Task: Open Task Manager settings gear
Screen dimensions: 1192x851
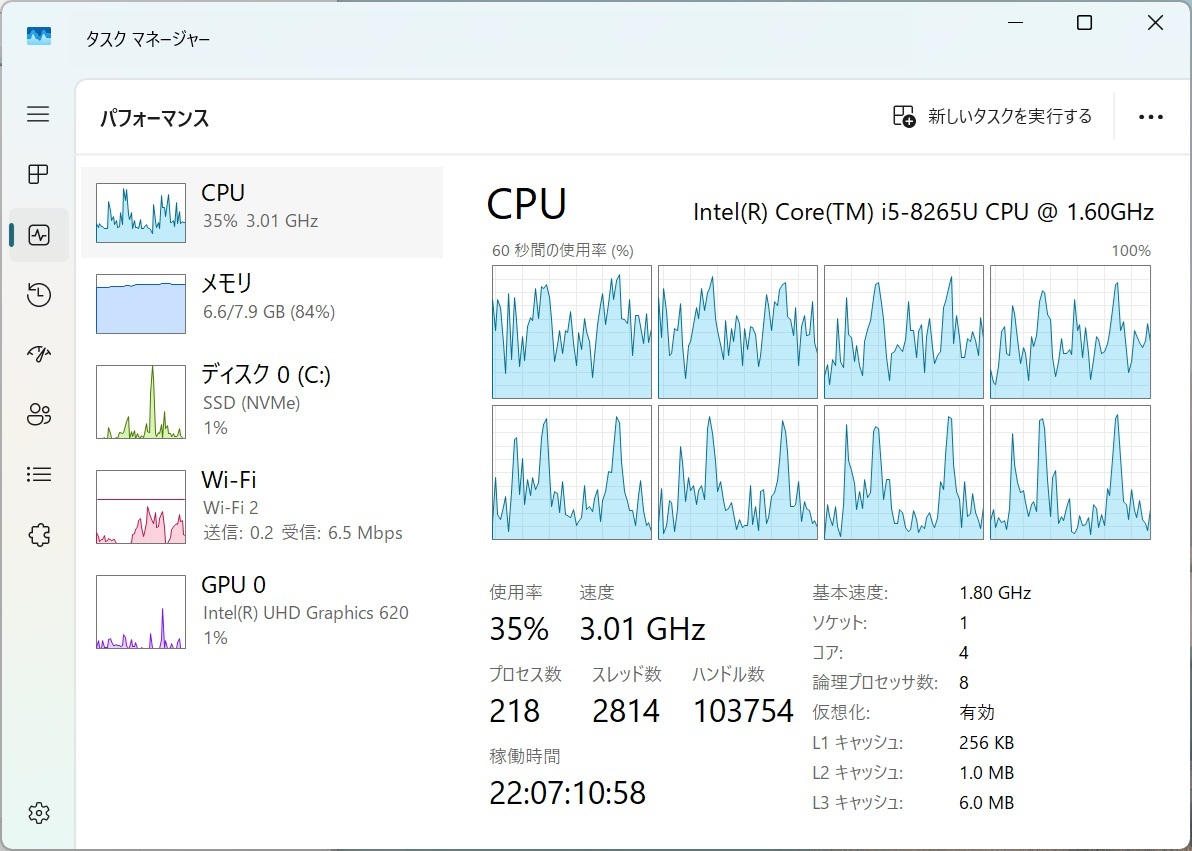Action: point(39,813)
